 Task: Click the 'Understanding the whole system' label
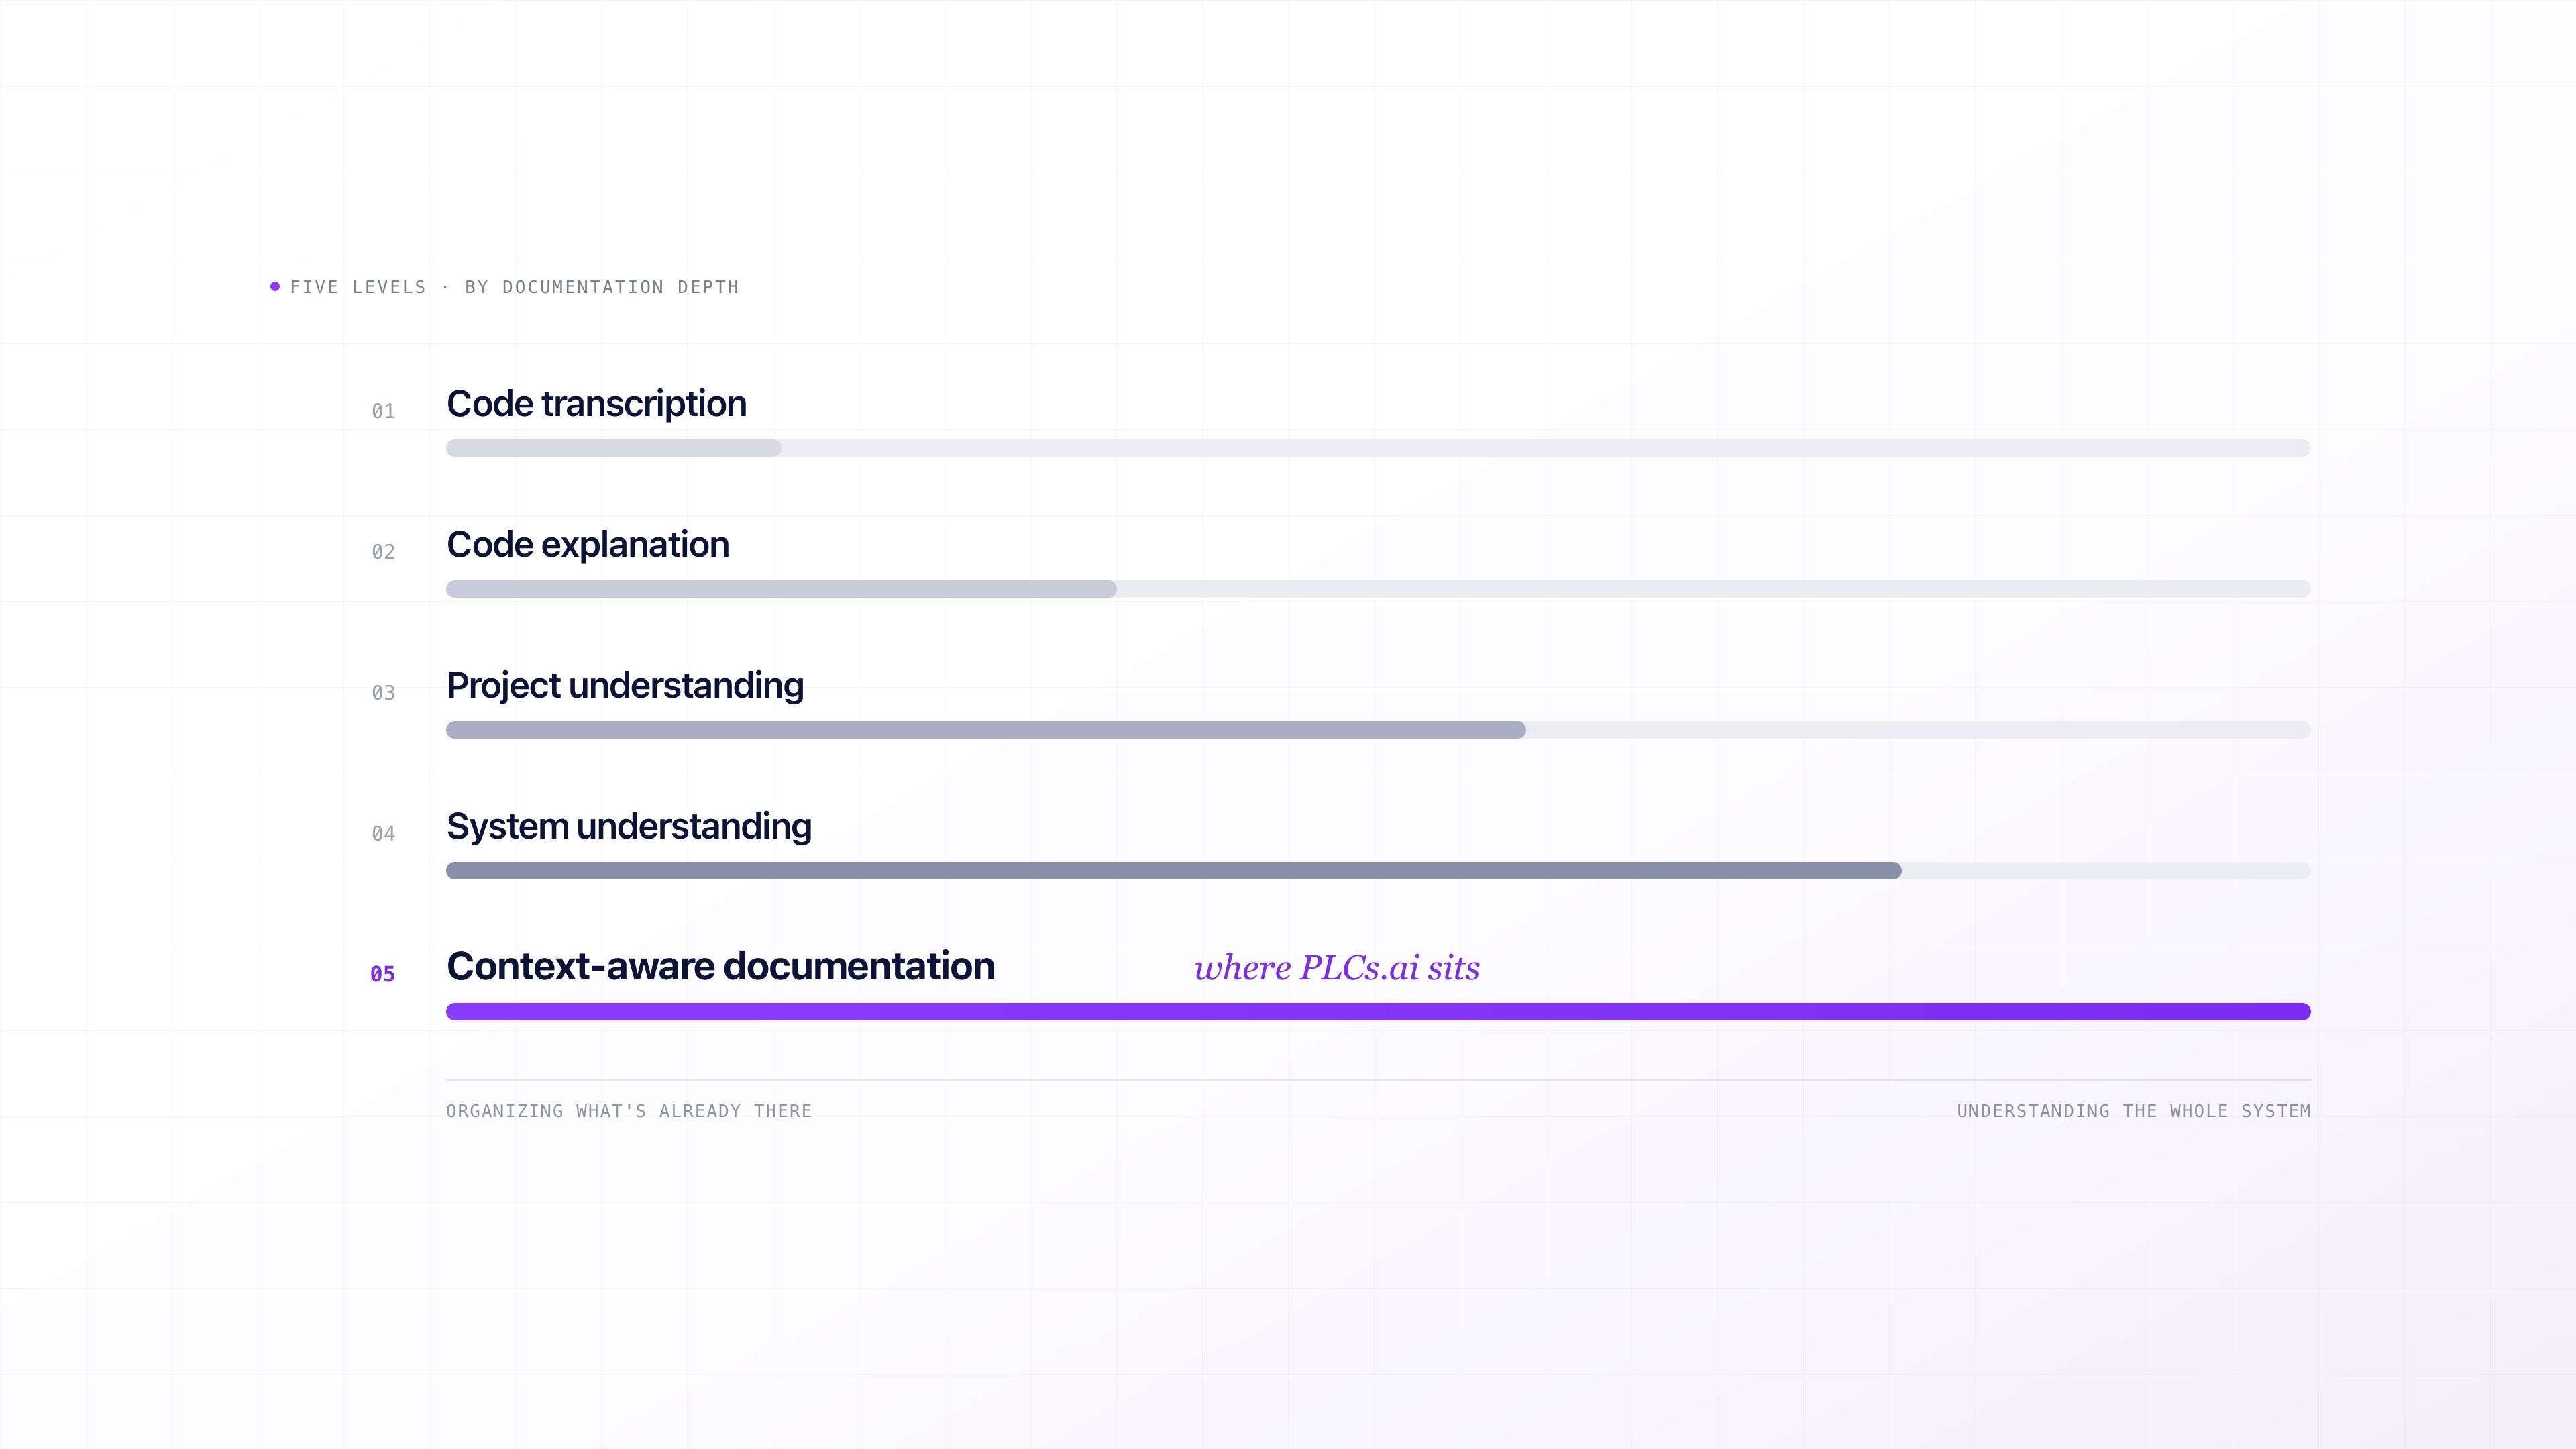pyautogui.click(x=2133, y=1111)
